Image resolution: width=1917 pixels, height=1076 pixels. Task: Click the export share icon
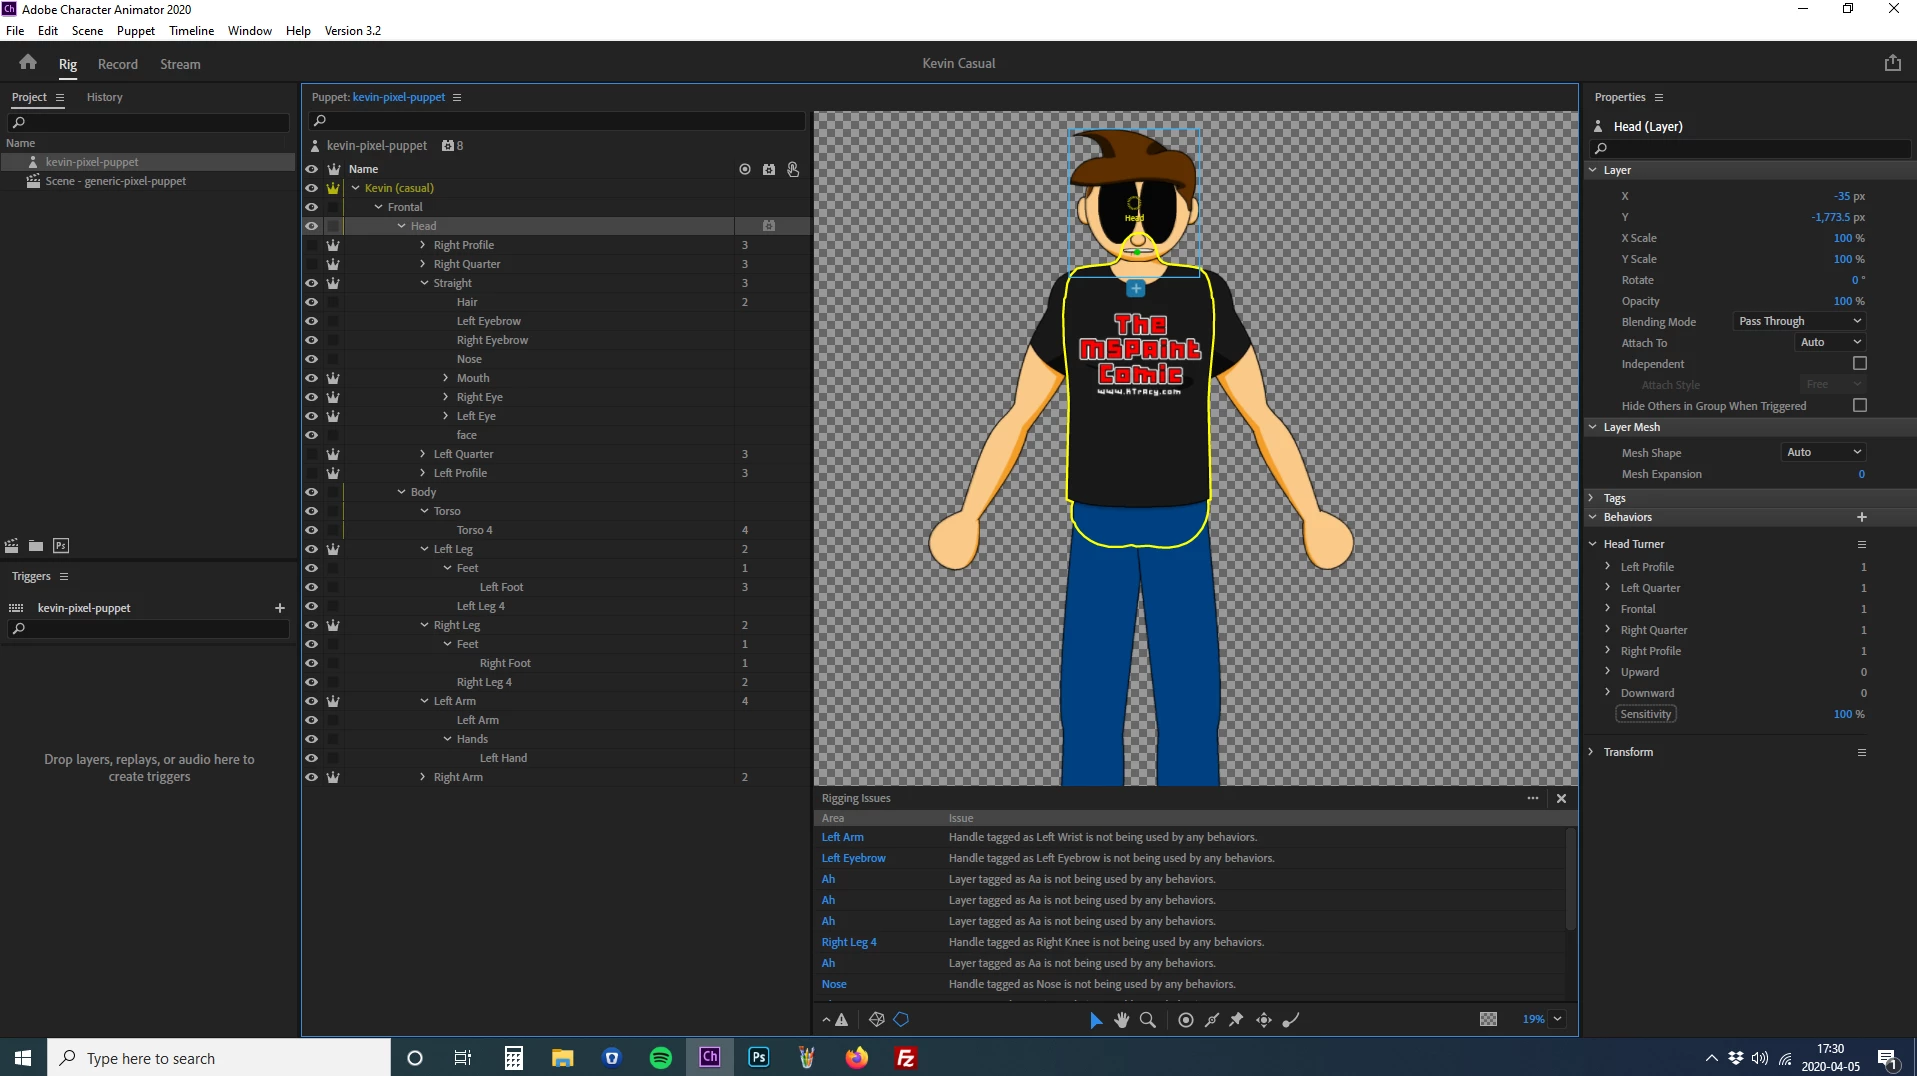[1892, 63]
